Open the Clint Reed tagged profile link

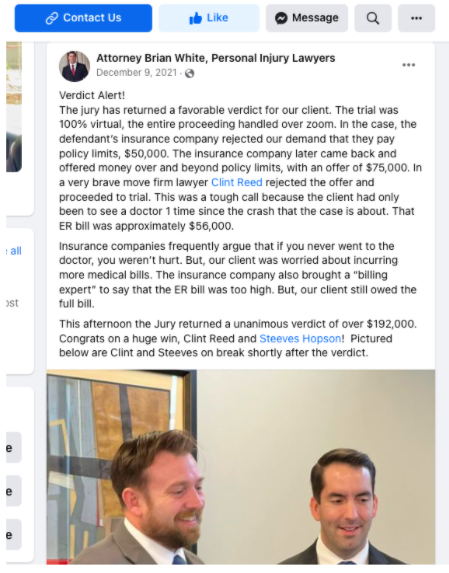pyautogui.click(x=237, y=182)
